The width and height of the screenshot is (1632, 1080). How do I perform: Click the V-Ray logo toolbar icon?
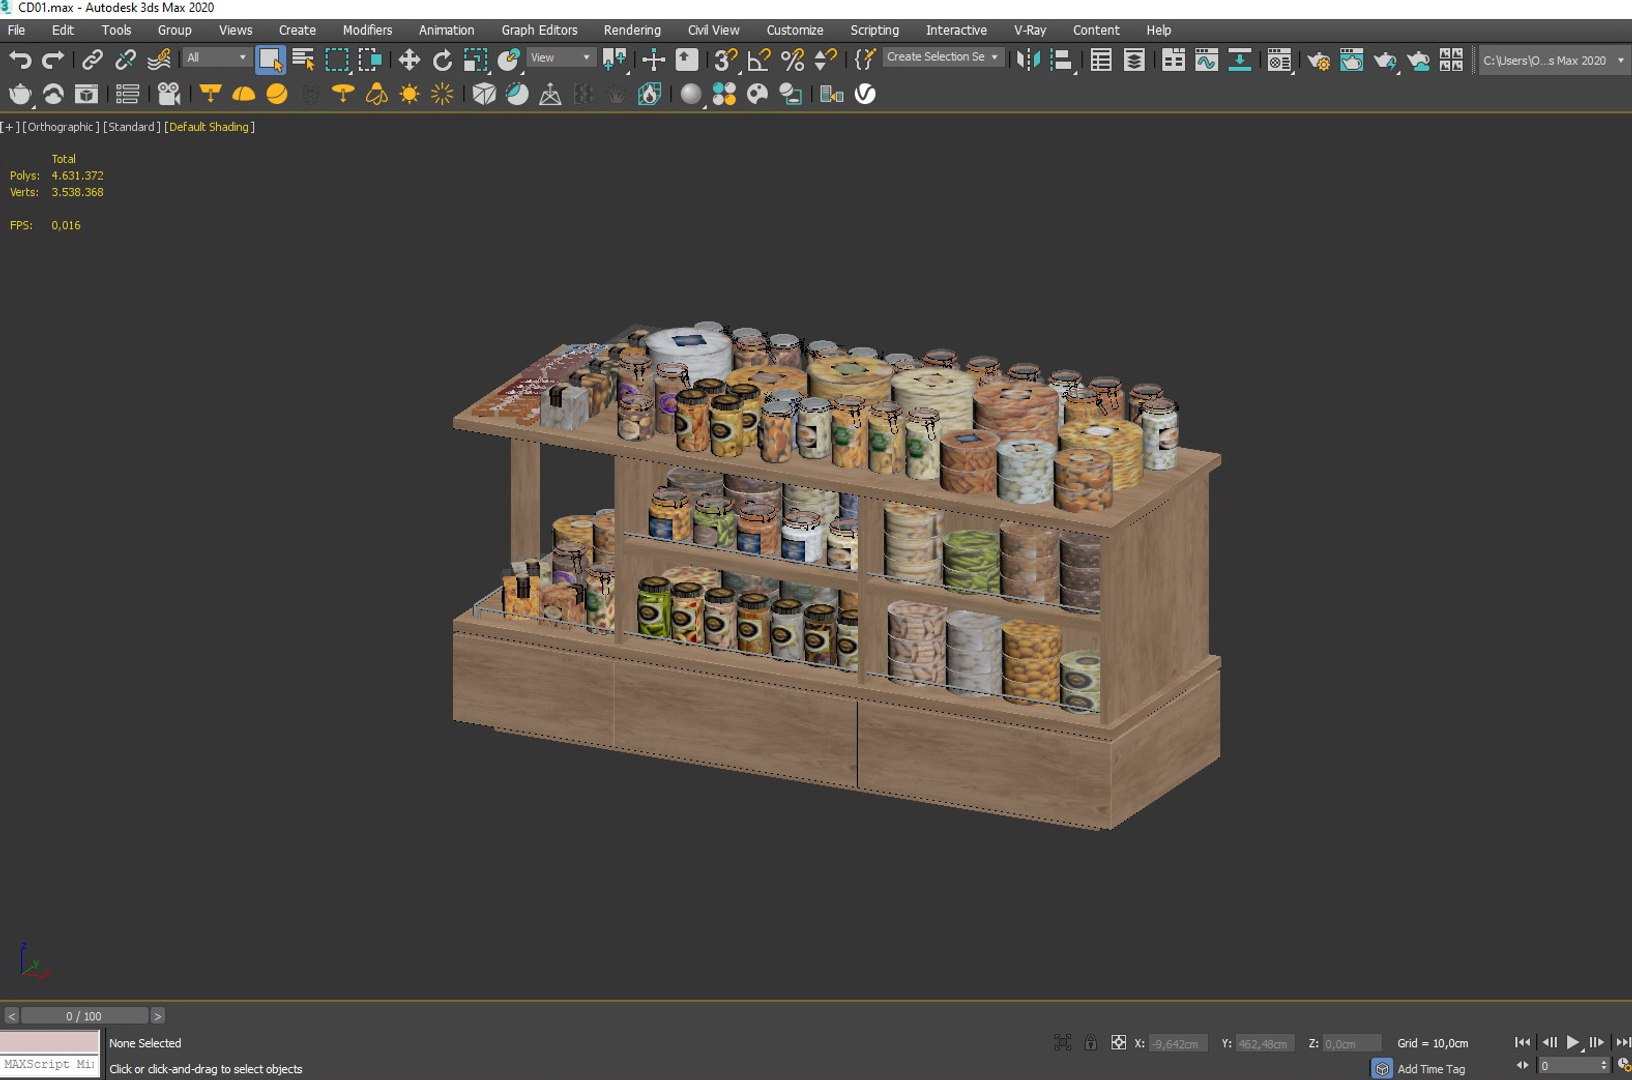(865, 94)
